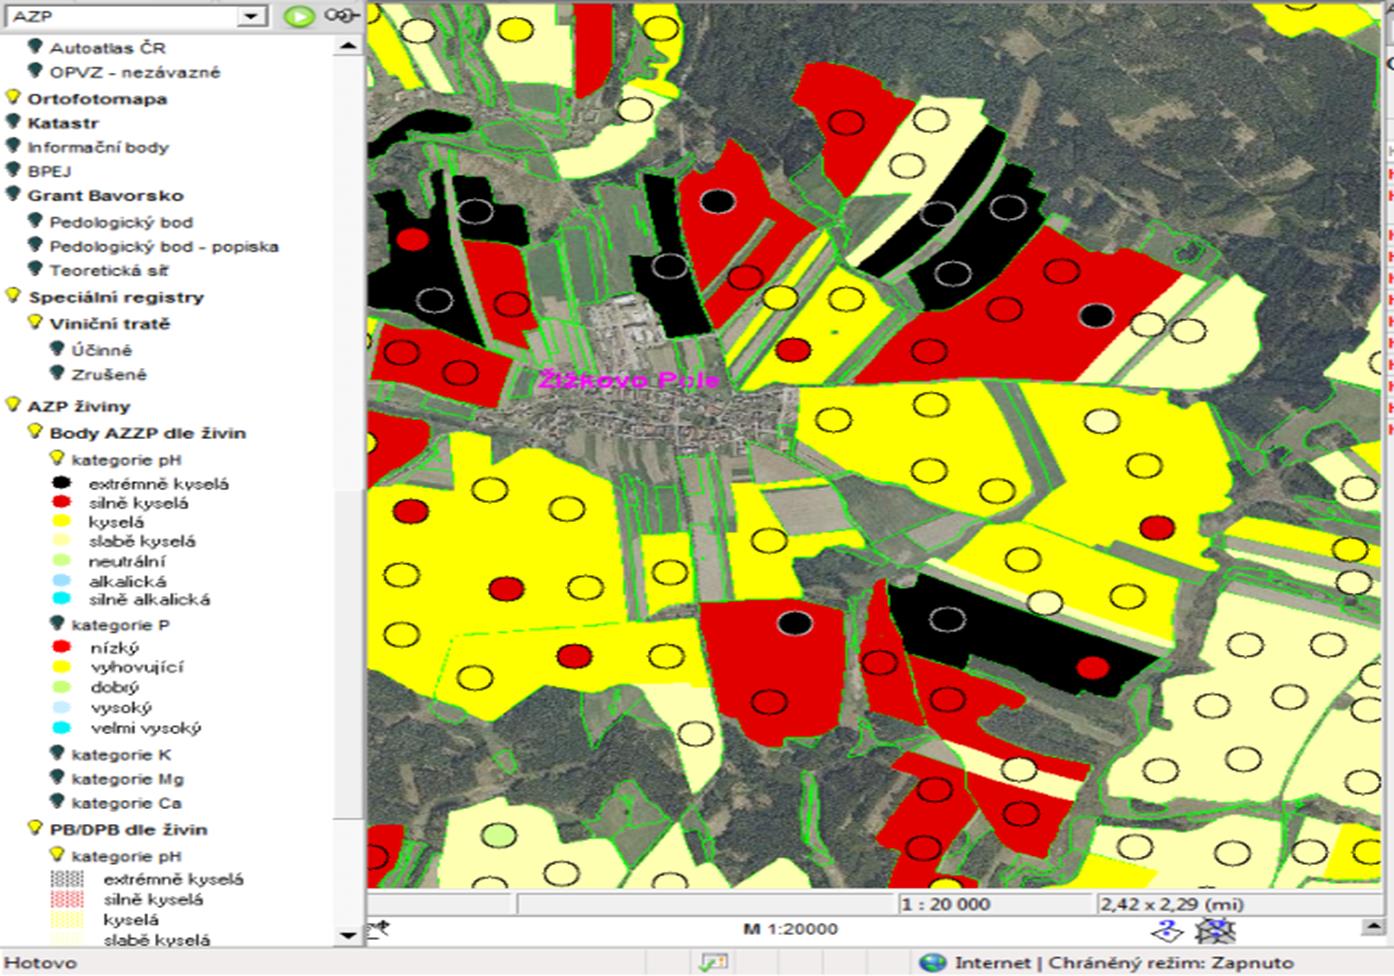Toggle the kategorie K bulb icon

tap(57, 754)
